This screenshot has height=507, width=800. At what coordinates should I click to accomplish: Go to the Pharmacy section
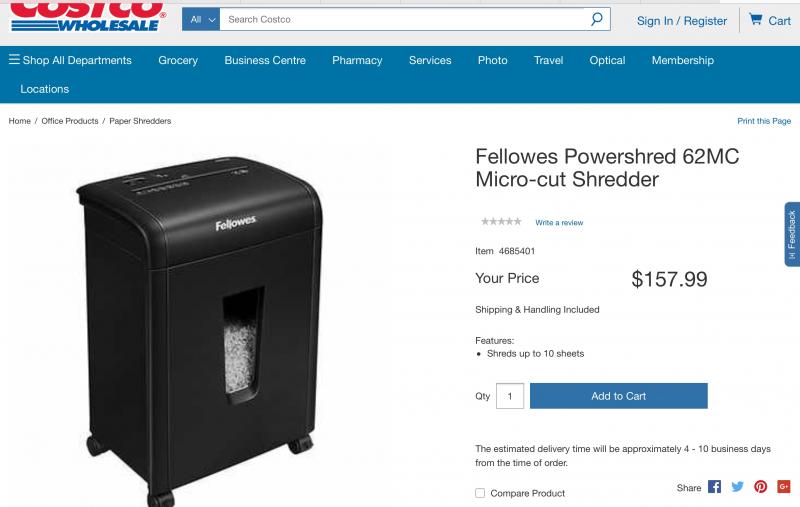(357, 60)
